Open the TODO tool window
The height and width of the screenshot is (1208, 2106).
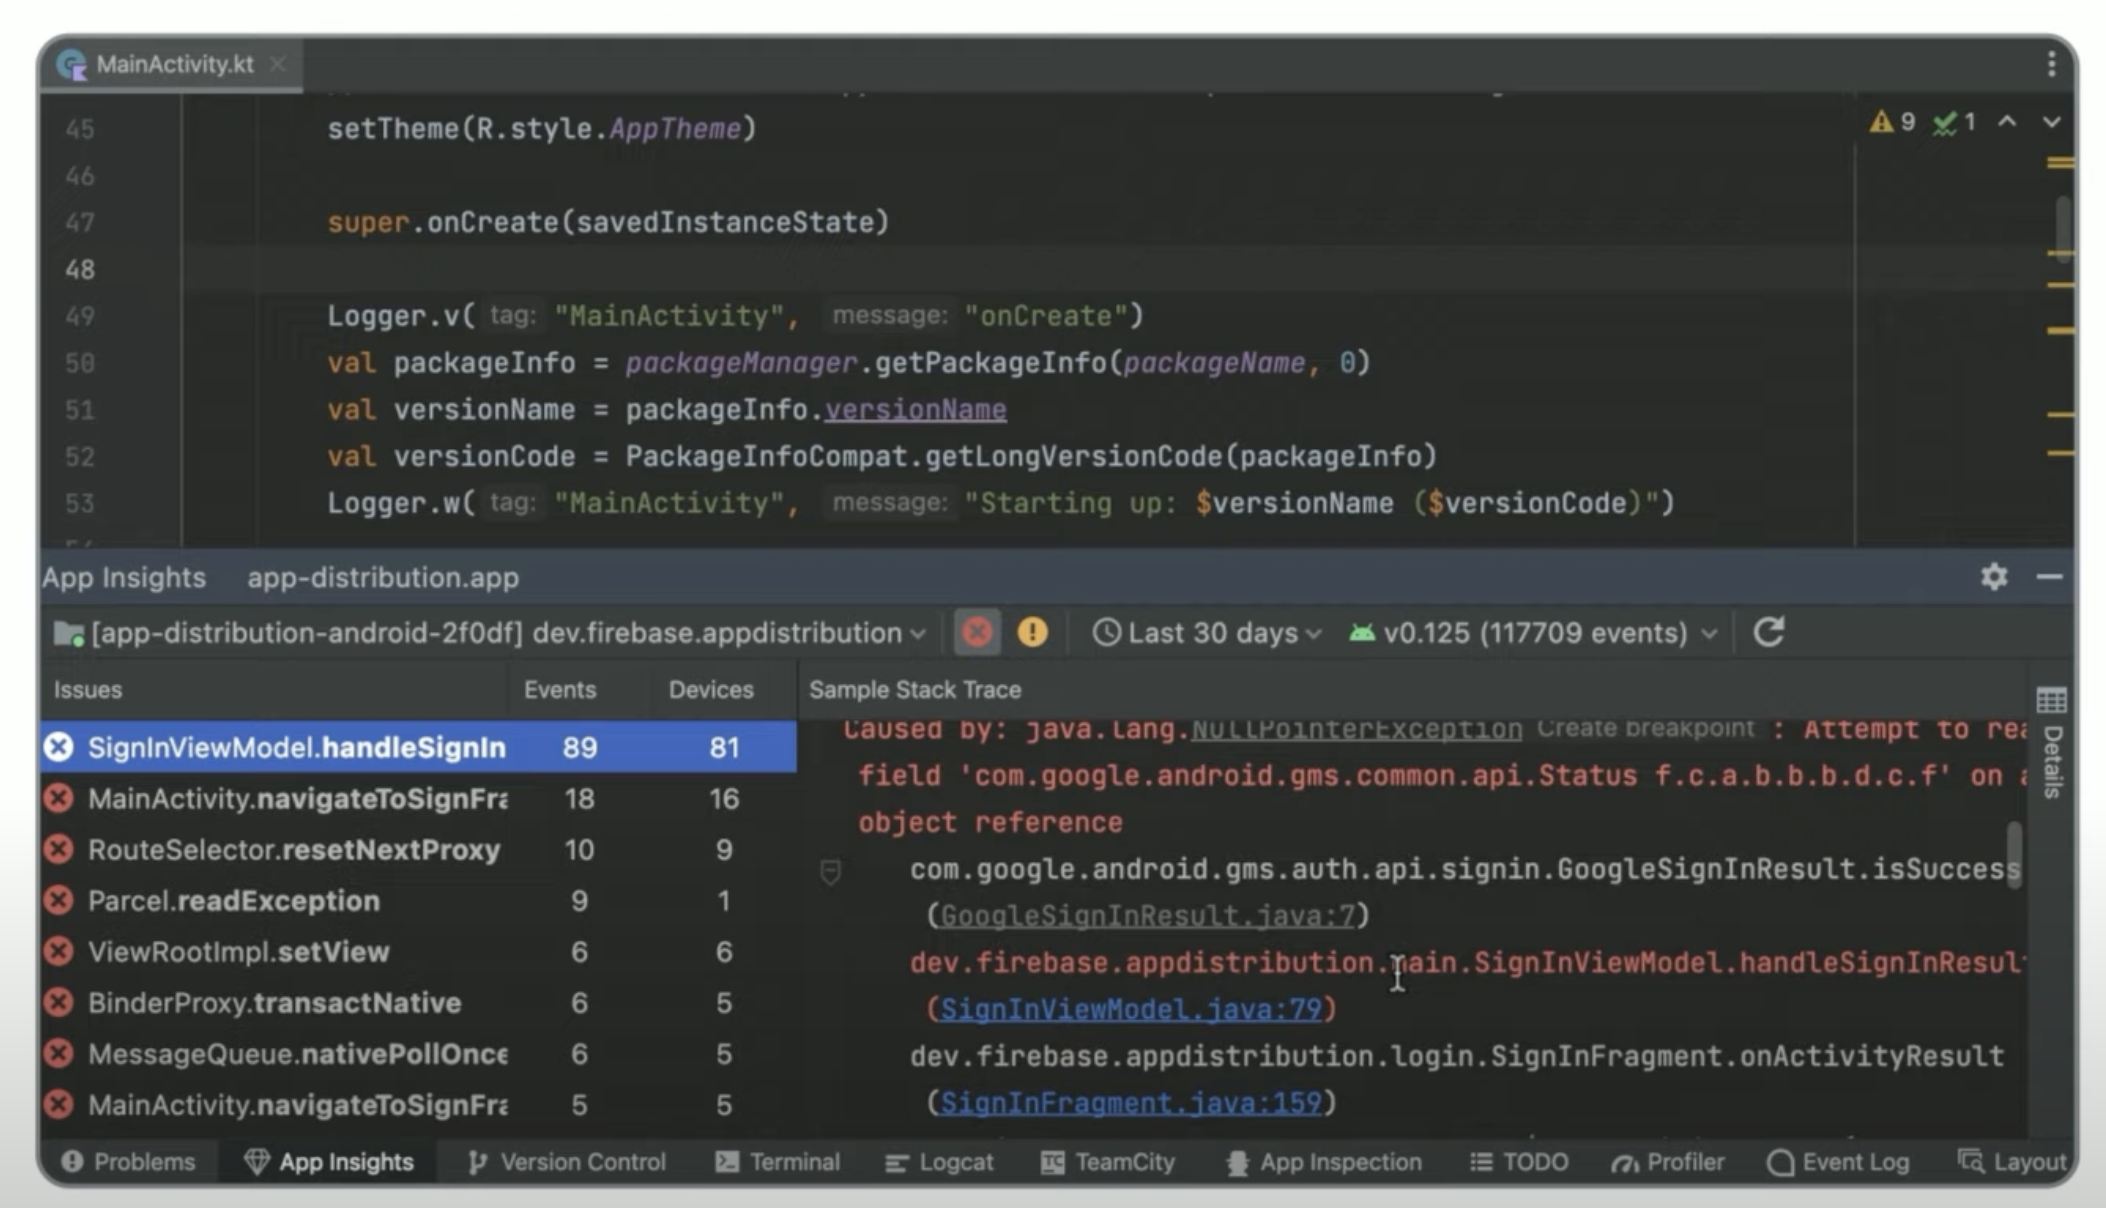tap(1518, 1162)
